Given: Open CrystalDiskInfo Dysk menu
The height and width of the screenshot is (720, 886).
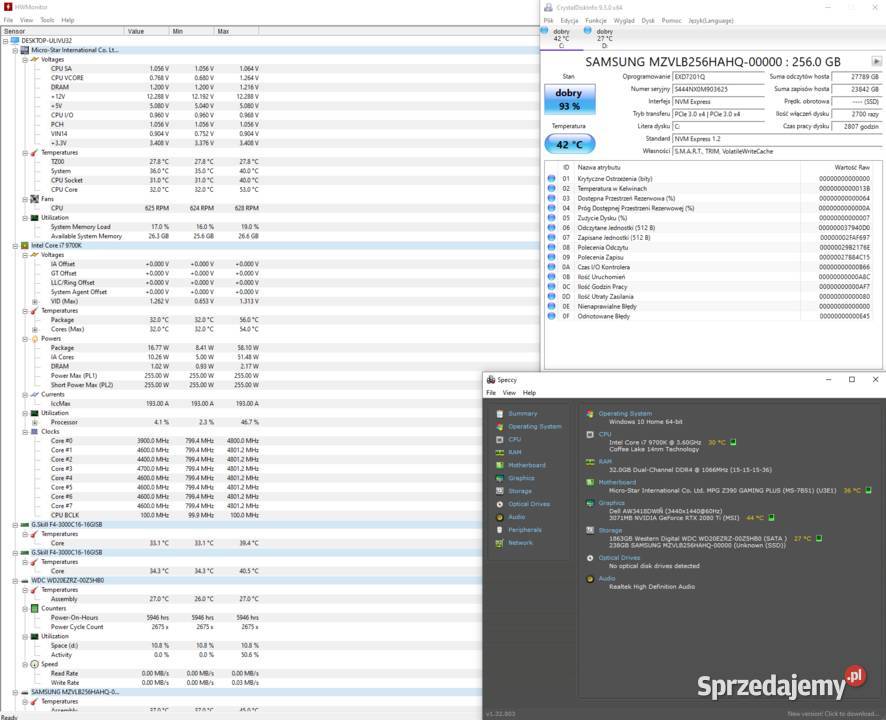Looking at the screenshot, I should point(648,20).
